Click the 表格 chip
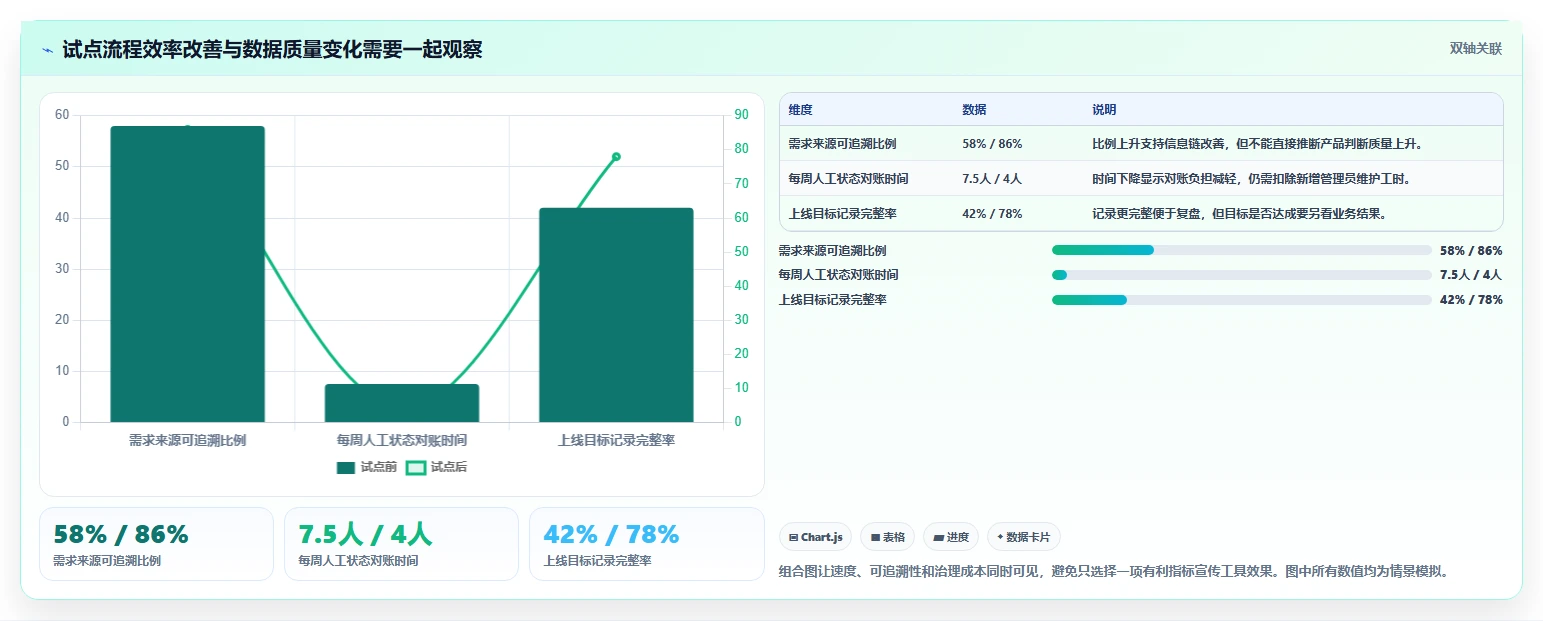 (x=887, y=537)
